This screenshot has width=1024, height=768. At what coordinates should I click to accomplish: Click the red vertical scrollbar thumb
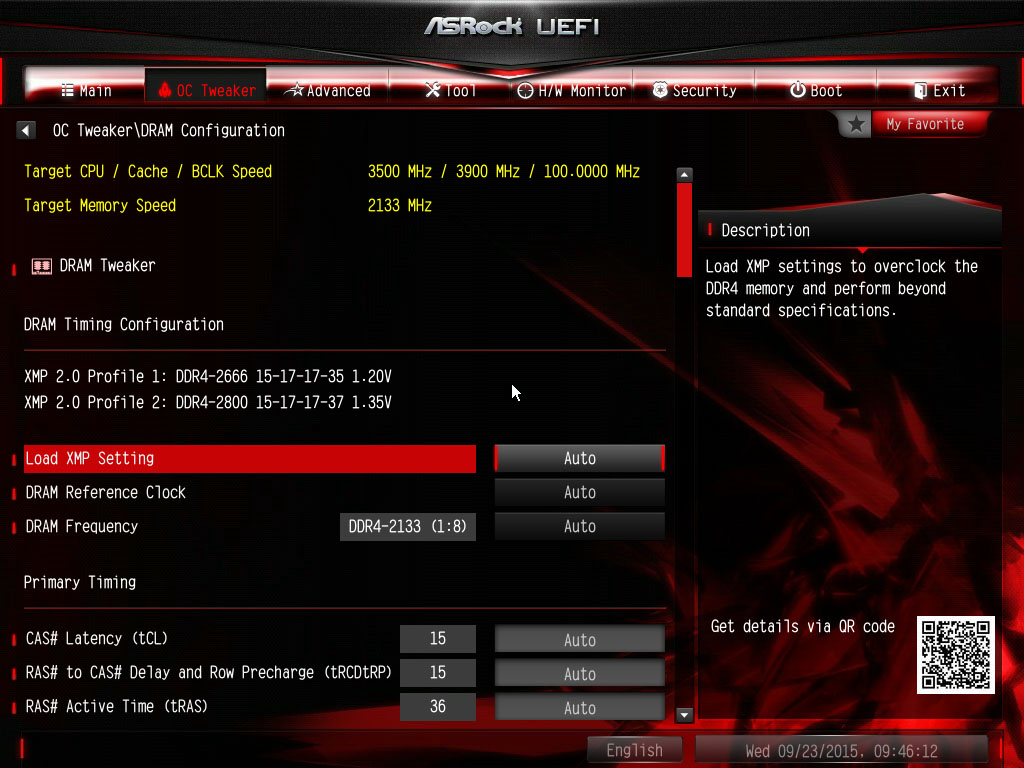pos(685,230)
